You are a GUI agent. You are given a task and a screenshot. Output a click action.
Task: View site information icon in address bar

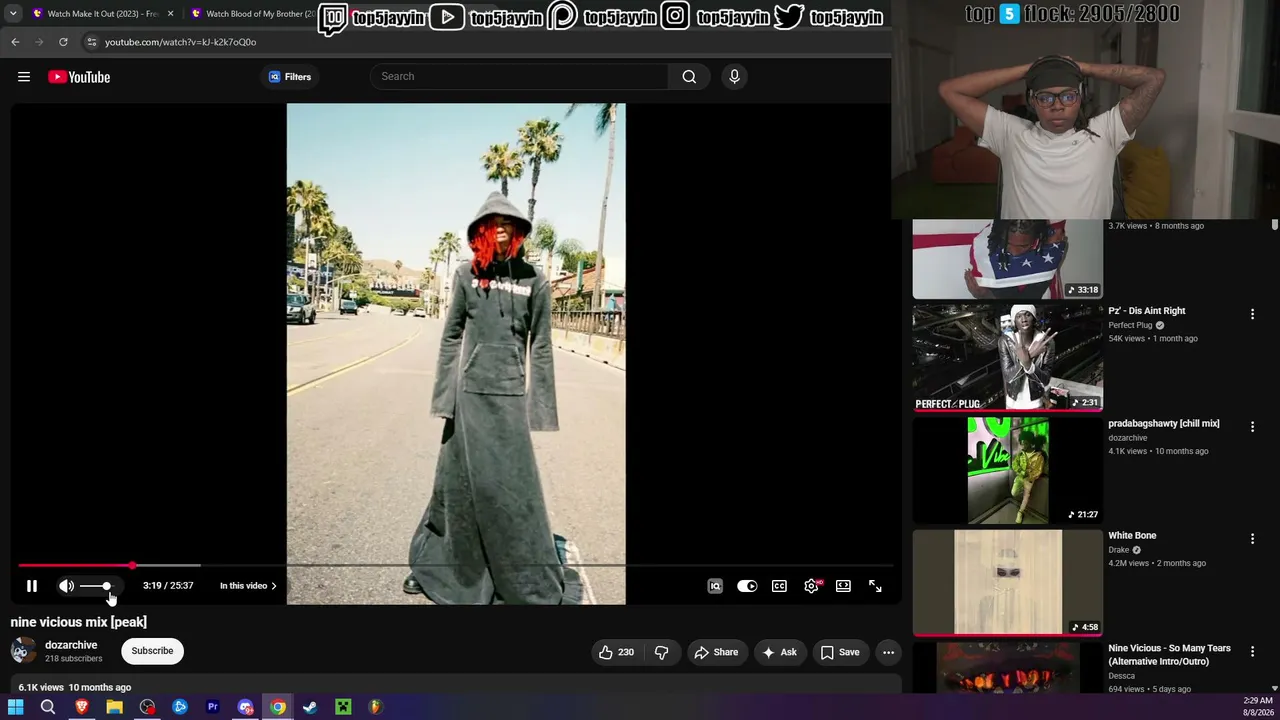(x=91, y=42)
